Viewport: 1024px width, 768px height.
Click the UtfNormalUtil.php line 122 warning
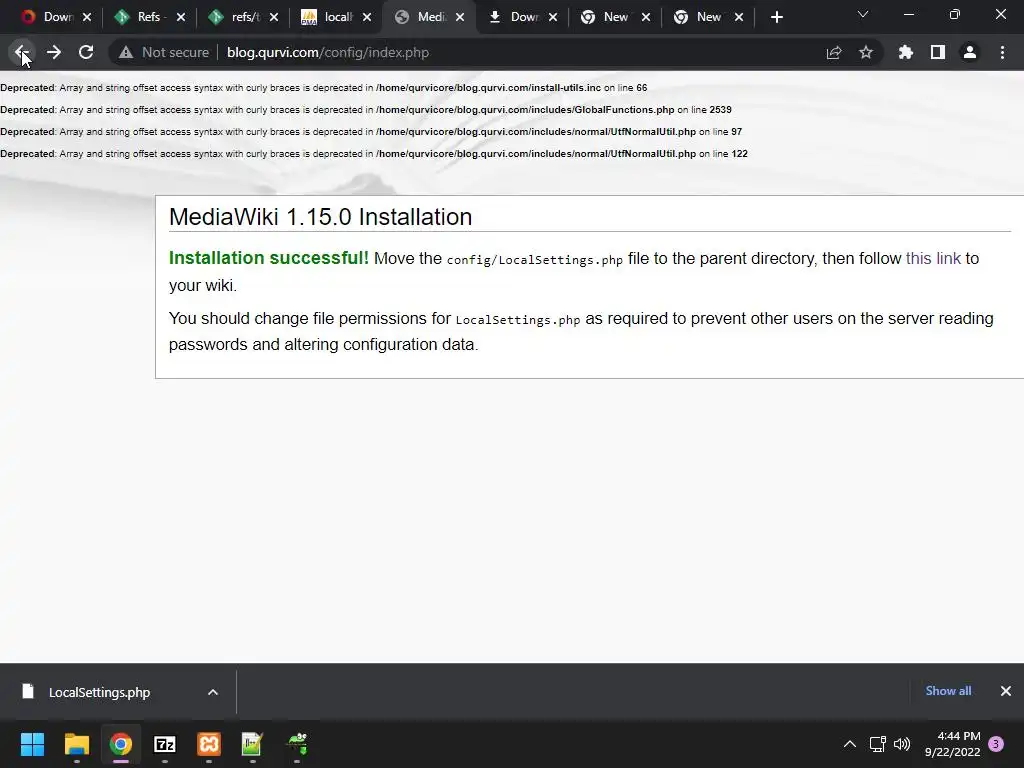click(x=374, y=154)
